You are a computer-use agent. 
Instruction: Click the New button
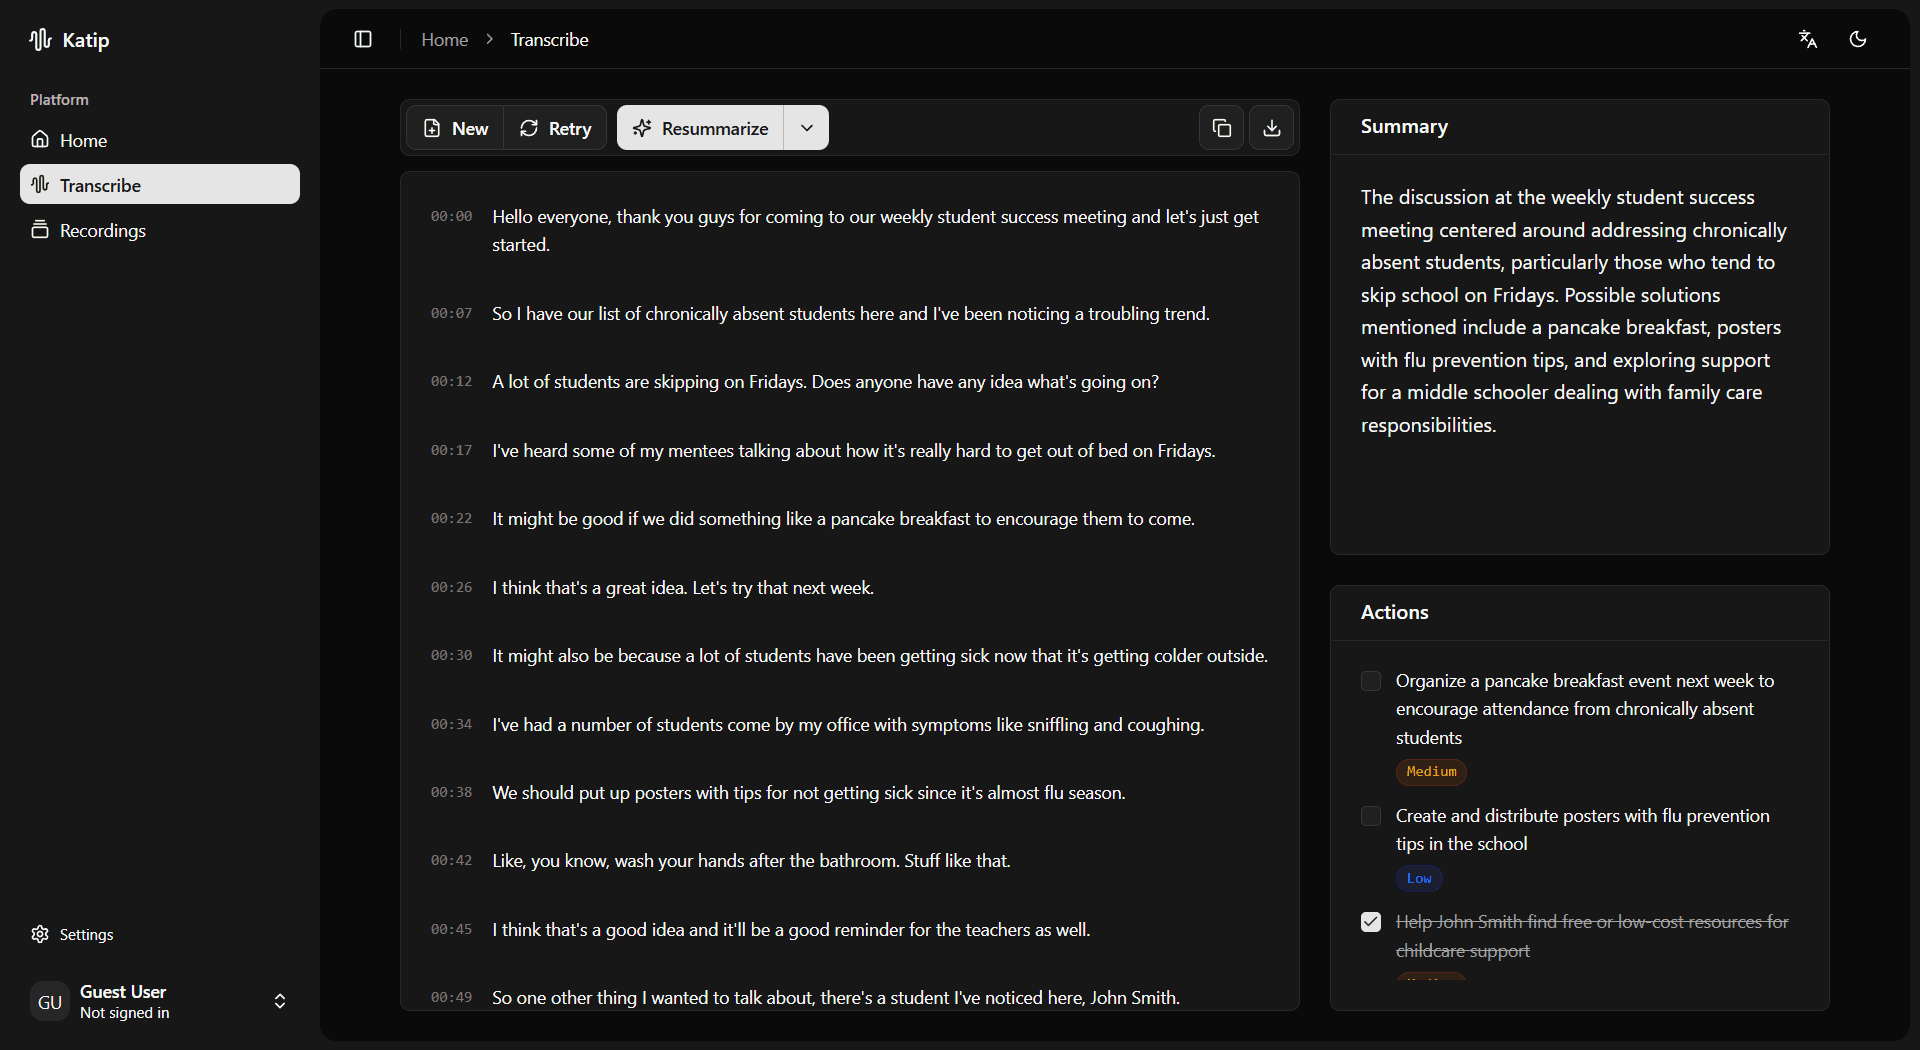click(x=456, y=128)
